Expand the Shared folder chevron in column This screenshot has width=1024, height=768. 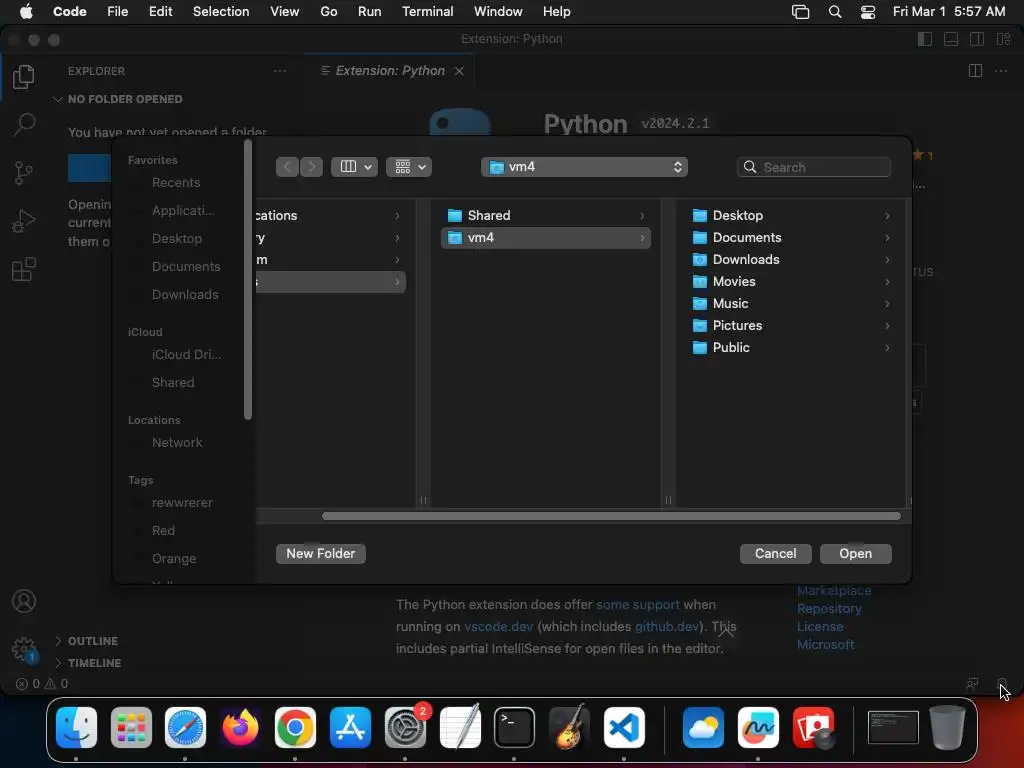642,216
